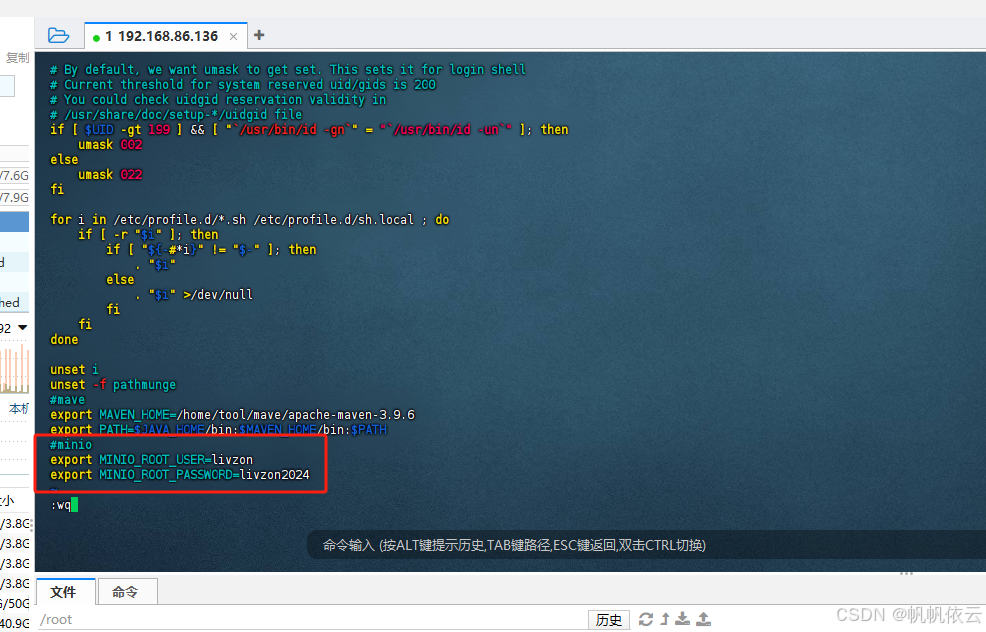Click the export MAVEN_HOME line
986x632 pixels.
click(x=232, y=415)
